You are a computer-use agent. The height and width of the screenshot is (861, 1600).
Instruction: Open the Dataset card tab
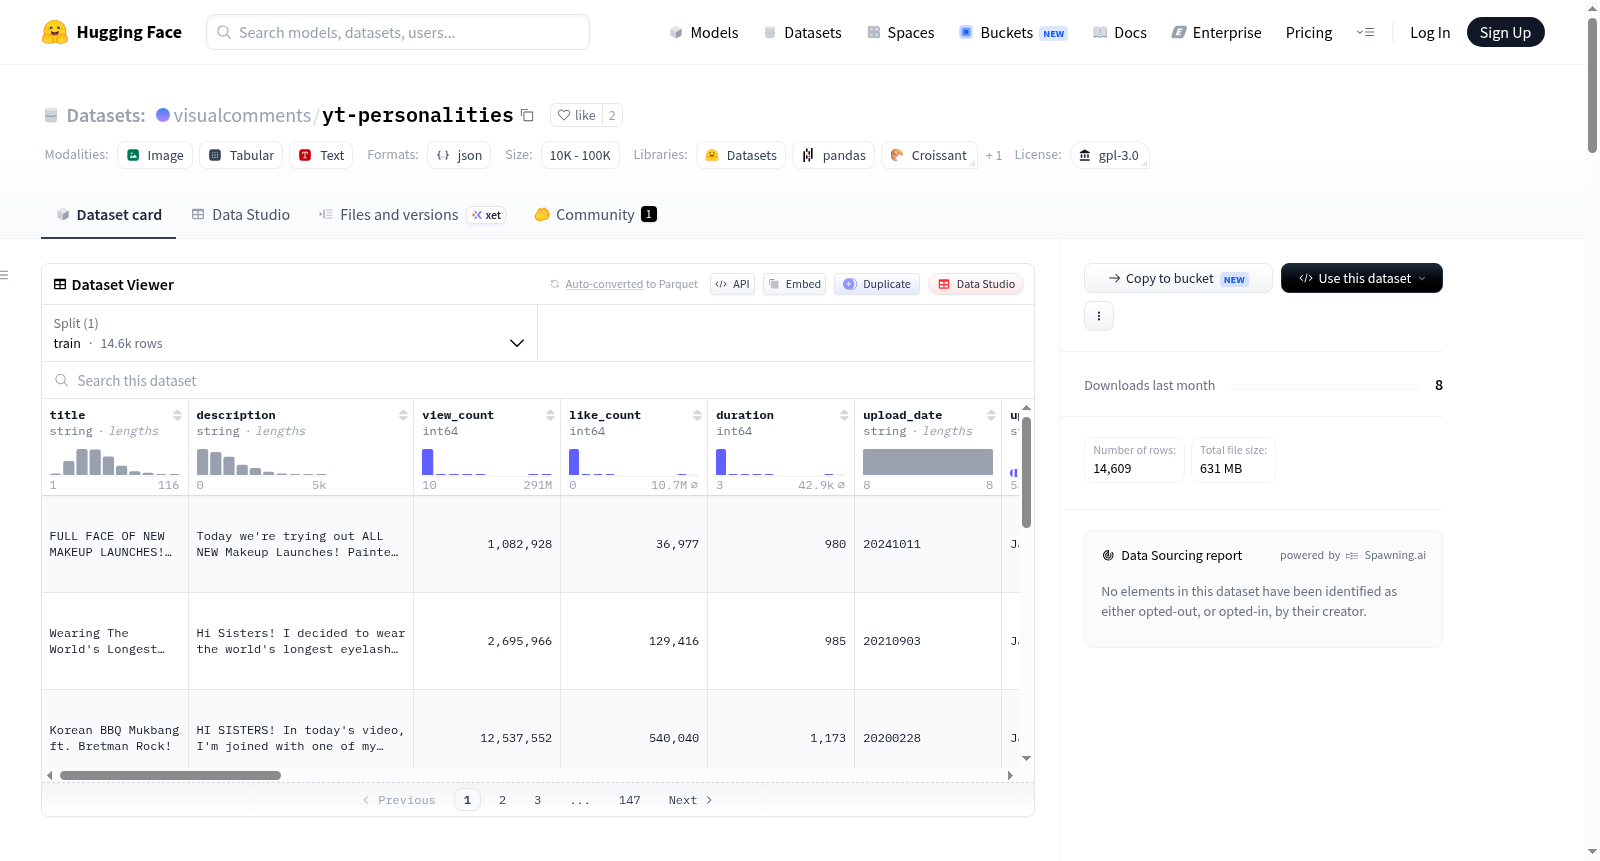pos(108,214)
